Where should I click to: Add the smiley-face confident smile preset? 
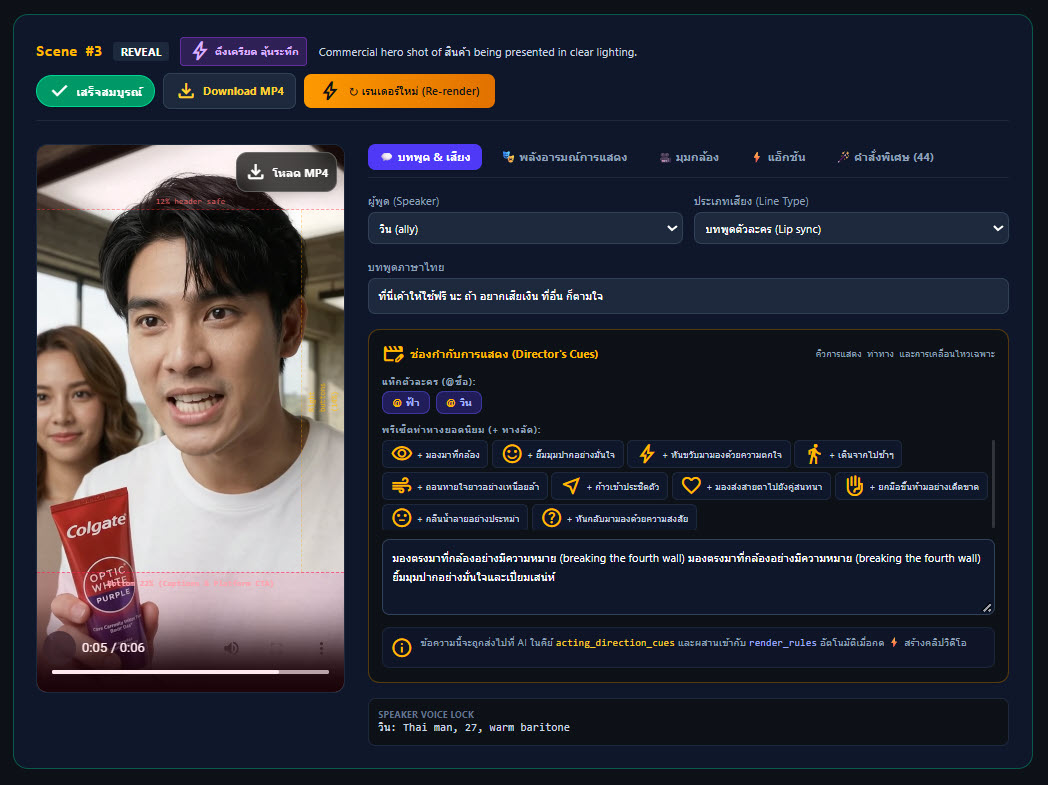point(558,454)
